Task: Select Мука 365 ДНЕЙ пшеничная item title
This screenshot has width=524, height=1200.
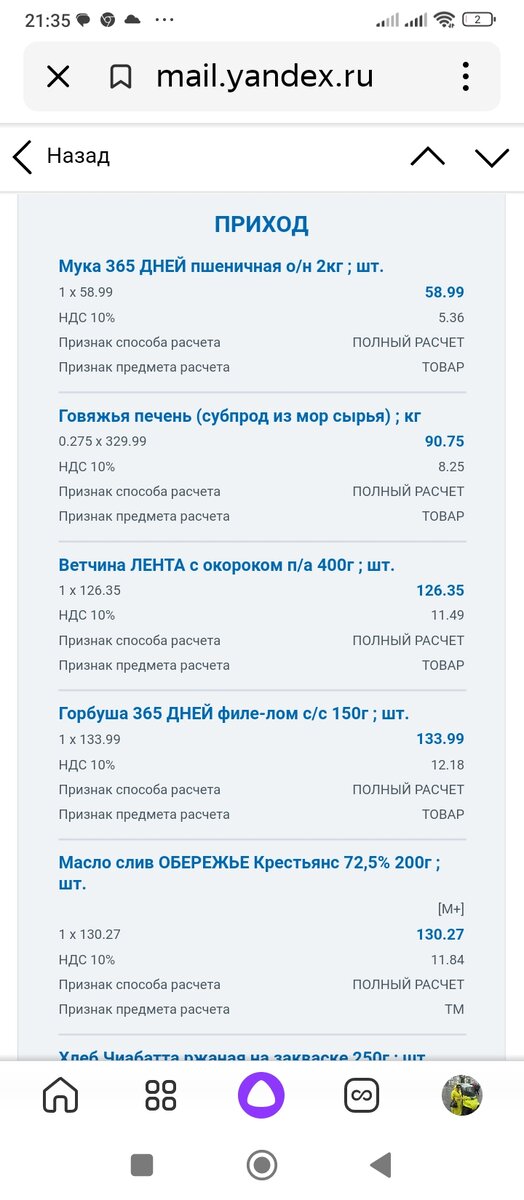Action: (221, 266)
